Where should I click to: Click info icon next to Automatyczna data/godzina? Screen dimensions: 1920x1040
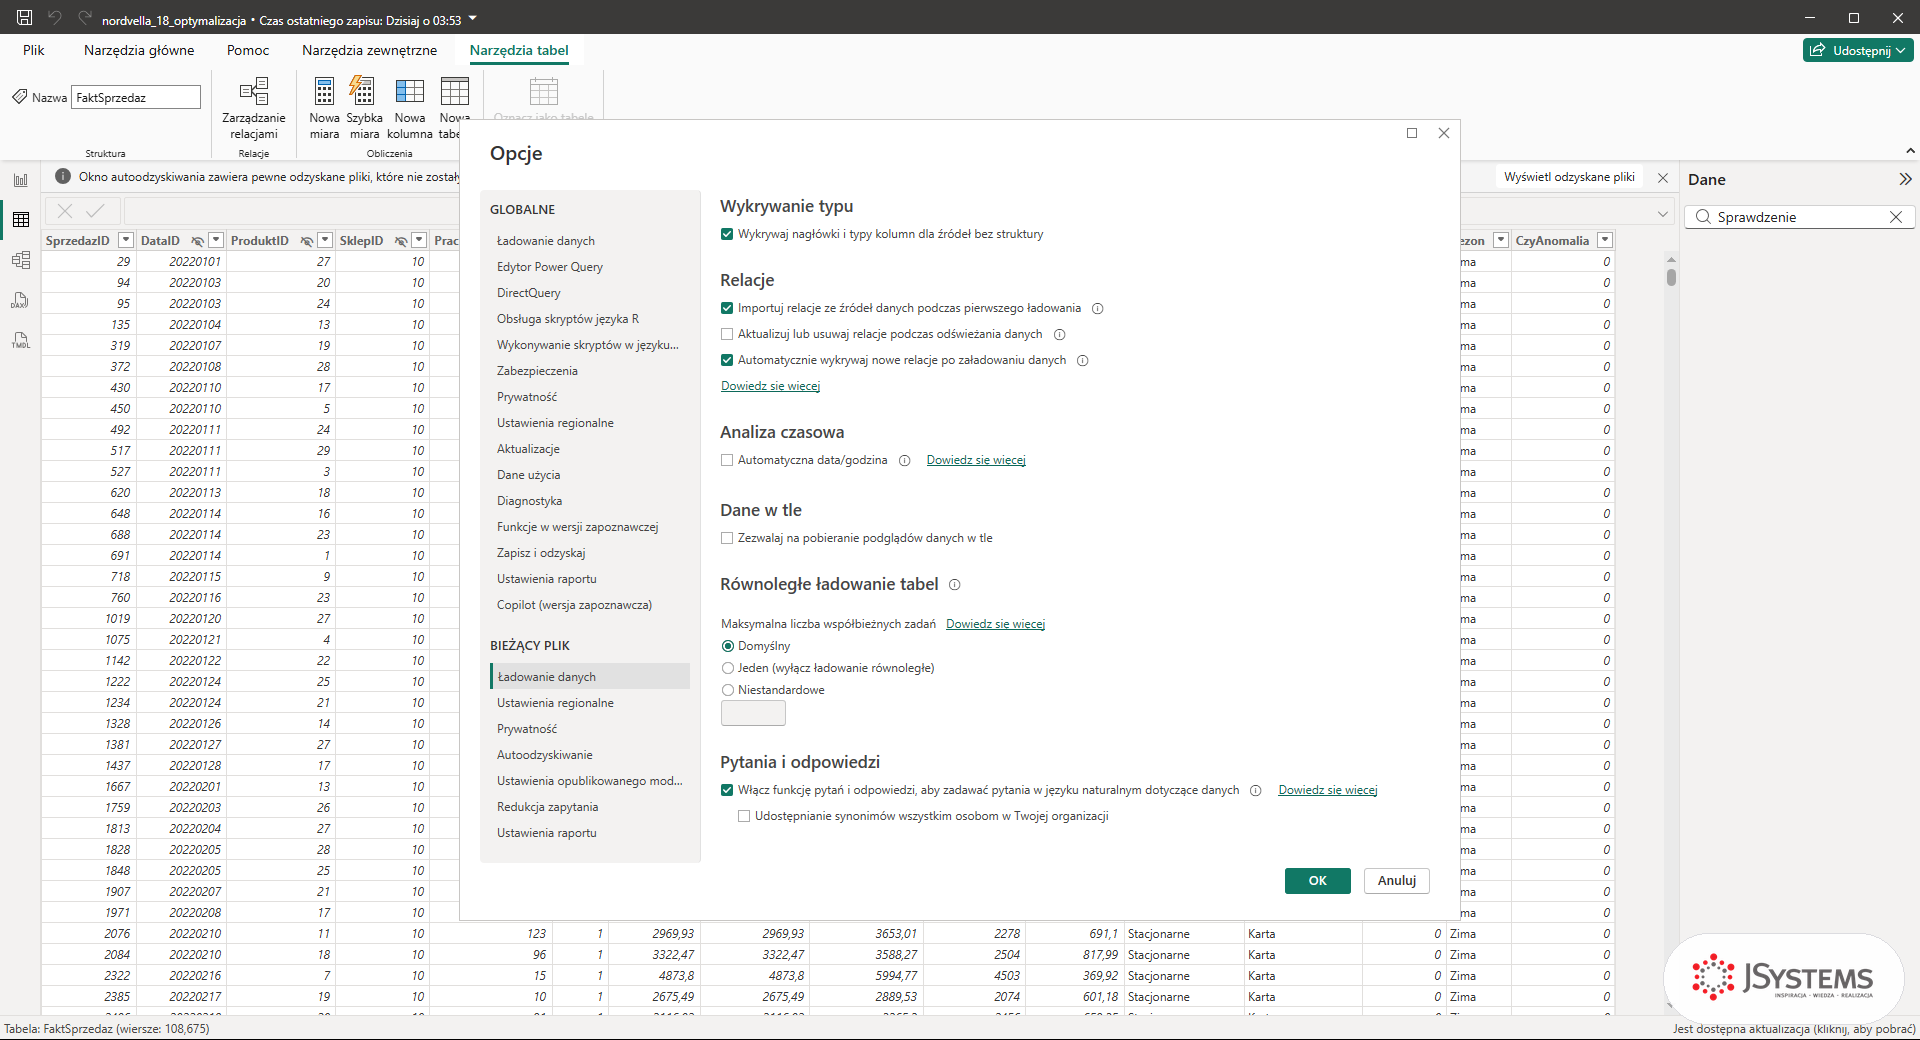click(x=905, y=461)
